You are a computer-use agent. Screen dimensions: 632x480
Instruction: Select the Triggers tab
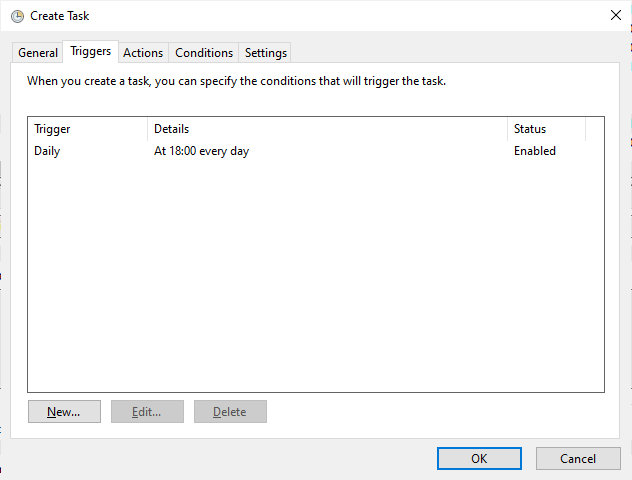tap(91, 51)
